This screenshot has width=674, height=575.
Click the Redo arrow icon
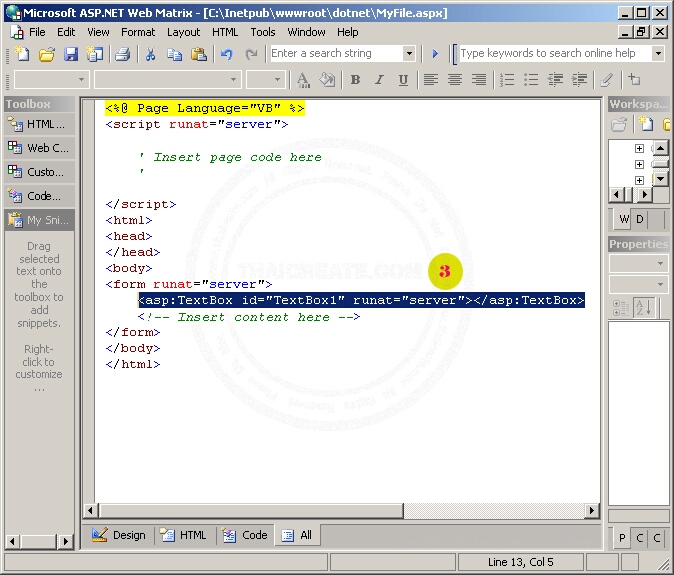(251, 54)
